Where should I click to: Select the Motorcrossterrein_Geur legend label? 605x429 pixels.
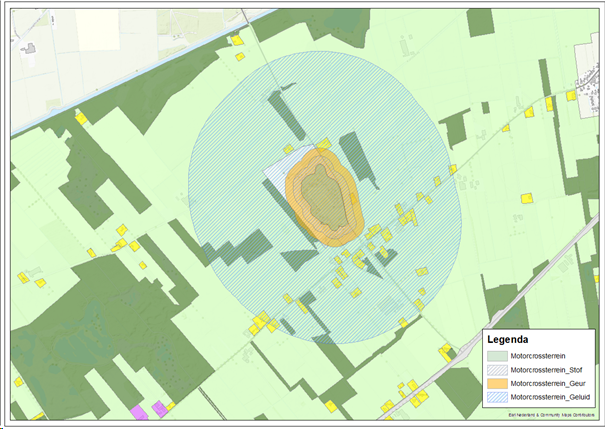click(x=547, y=383)
